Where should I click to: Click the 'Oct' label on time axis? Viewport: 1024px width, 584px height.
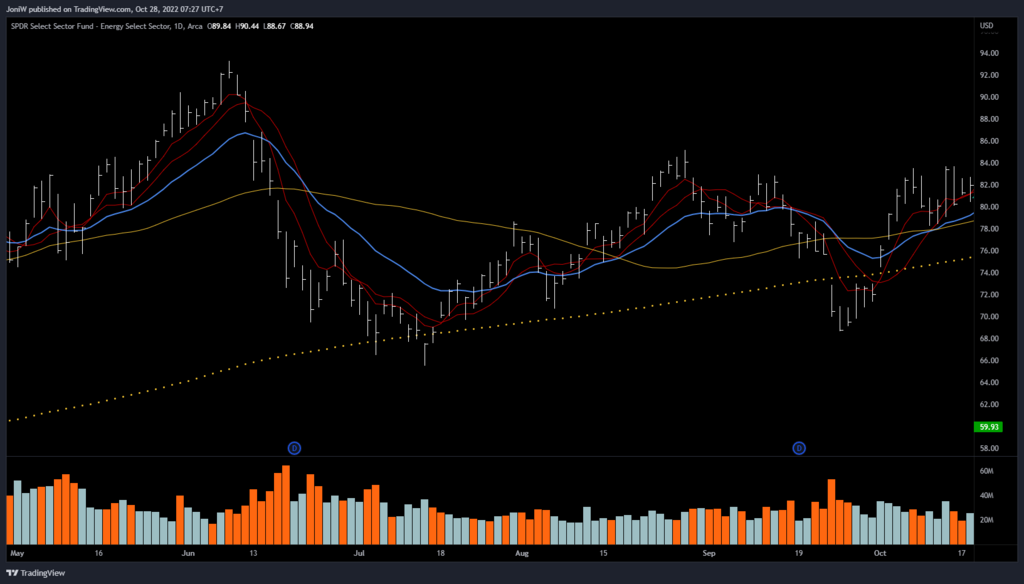click(x=880, y=552)
